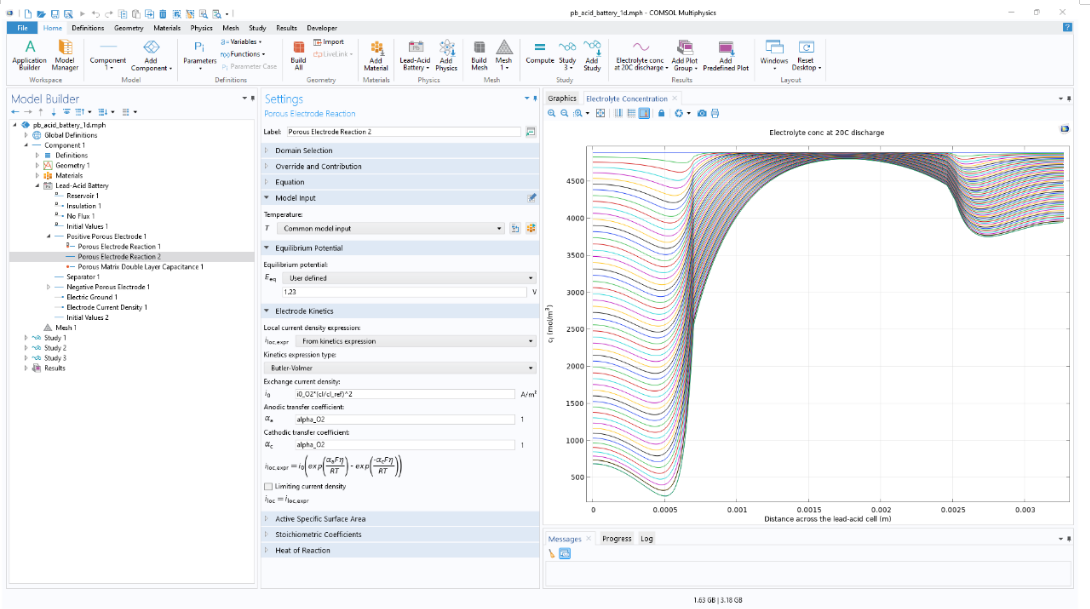Viewport: 1090px width, 609px height.
Task: Switch to the Physics ribbon tab
Action: pyautogui.click(x=201, y=28)
